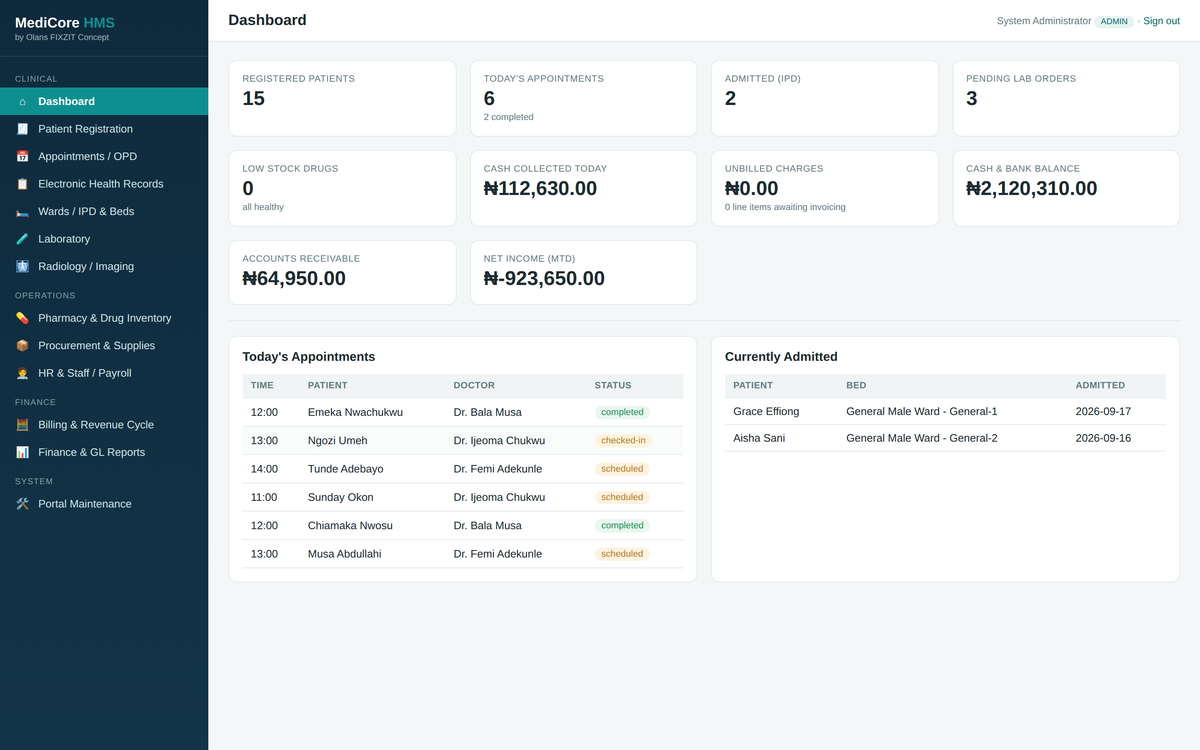The height and width of the screenshot is (750, 1200).
Task: Go to Patient Registration
Action: click(x=104, y=129)
